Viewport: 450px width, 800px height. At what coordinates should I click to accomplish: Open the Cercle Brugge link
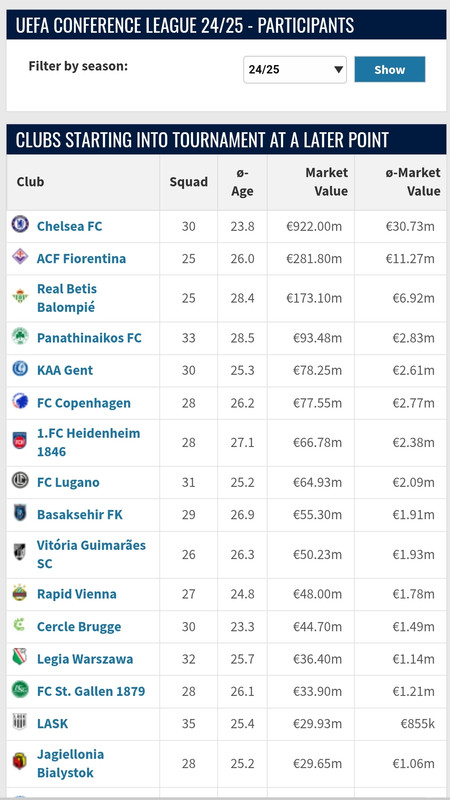[79, 627]
